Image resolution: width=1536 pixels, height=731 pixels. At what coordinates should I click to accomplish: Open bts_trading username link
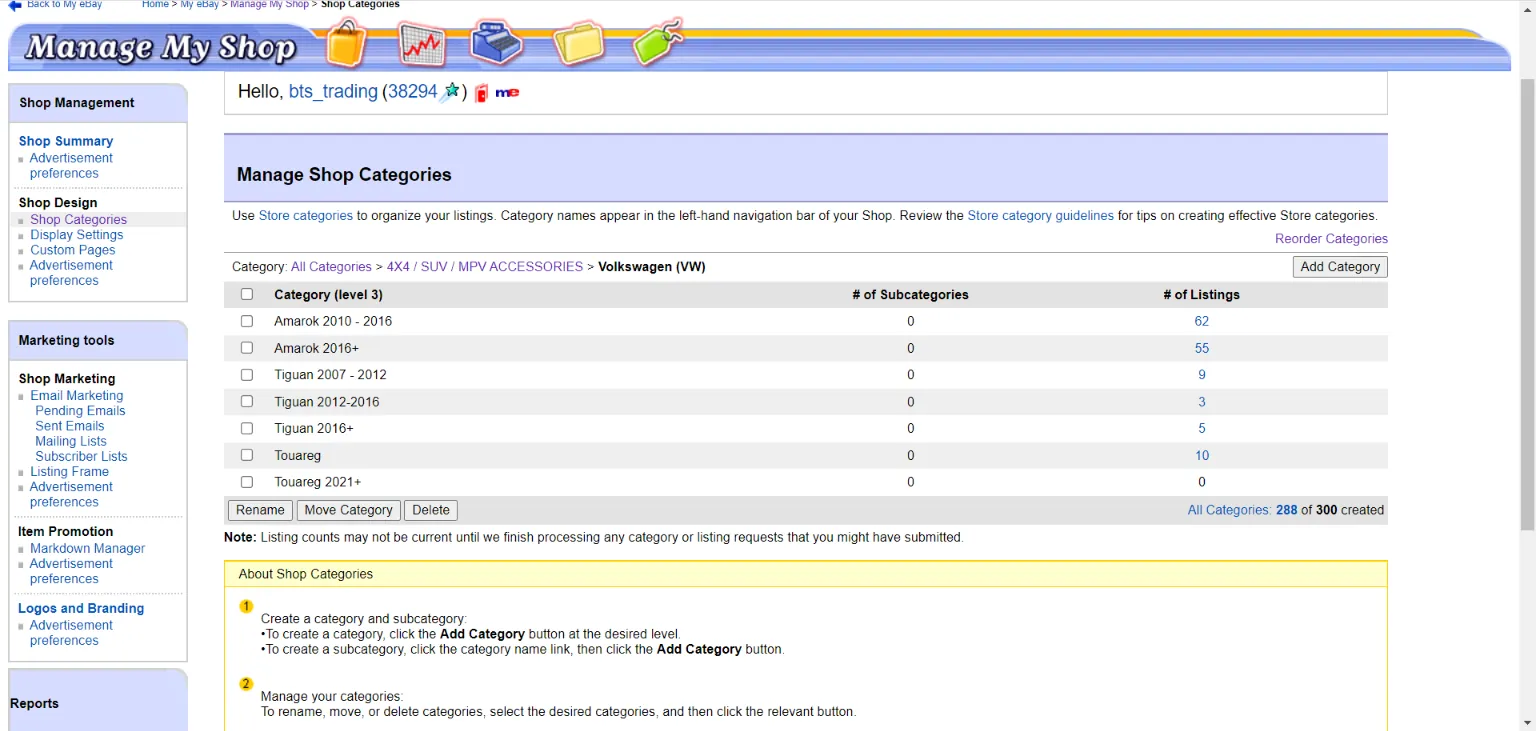[333, 92]
